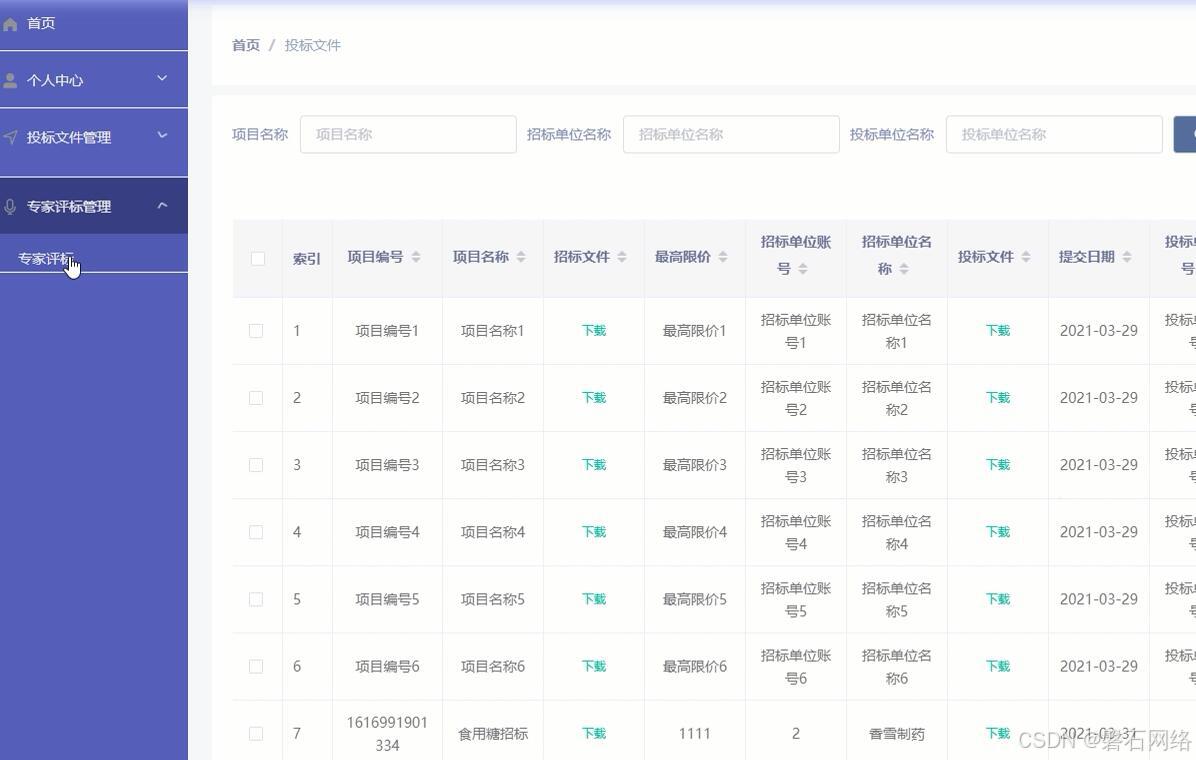Focus the 招标单位名称 search field
Screen dimensions: 1196x760
click(x=731, y=134)
